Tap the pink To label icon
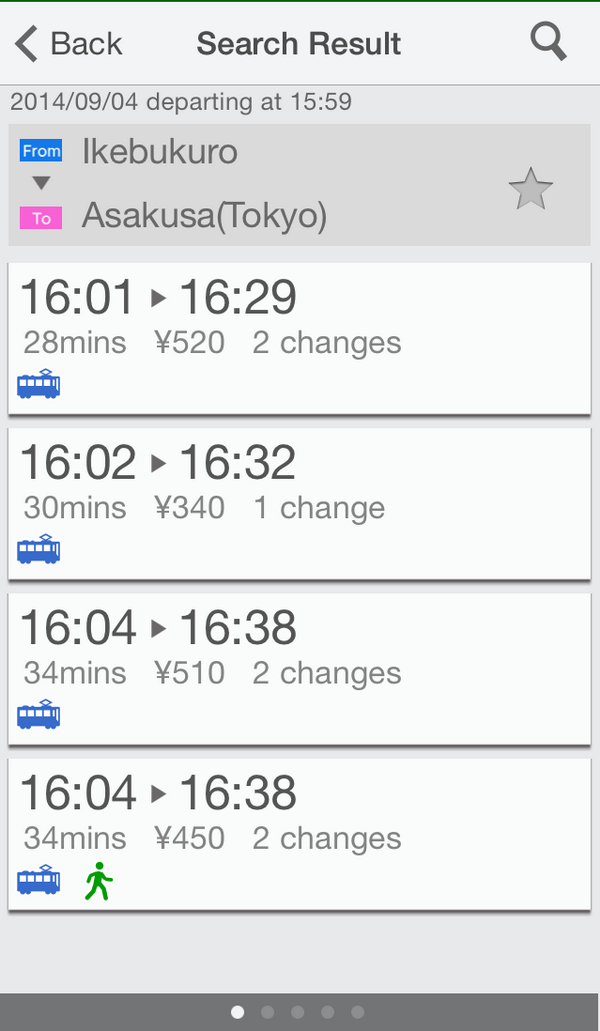 click(41, 217)
